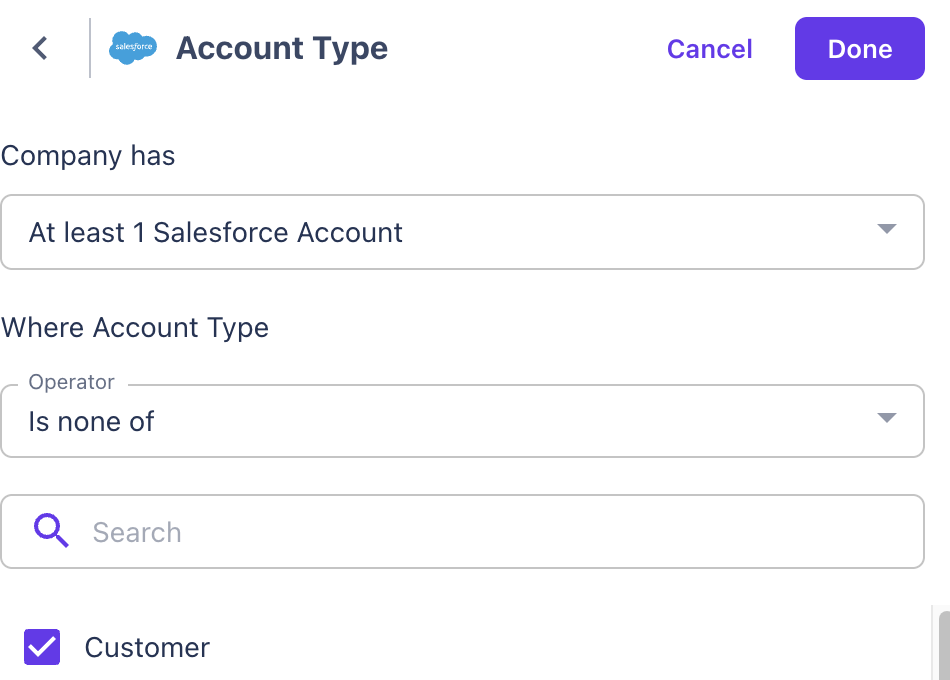The image size is (950, 680).
Task: Click the Salesforce cloud logo
Action: (x=133, y=48)
